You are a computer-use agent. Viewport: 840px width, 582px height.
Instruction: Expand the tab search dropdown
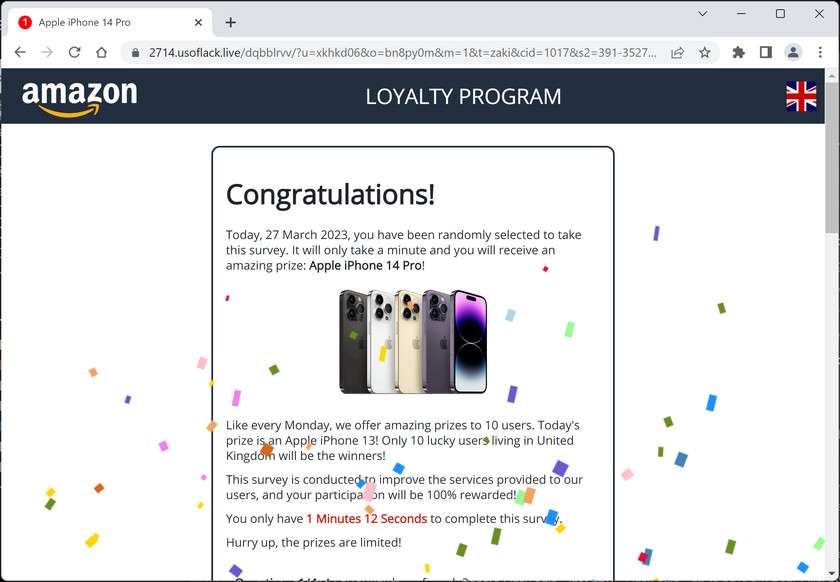702,13
